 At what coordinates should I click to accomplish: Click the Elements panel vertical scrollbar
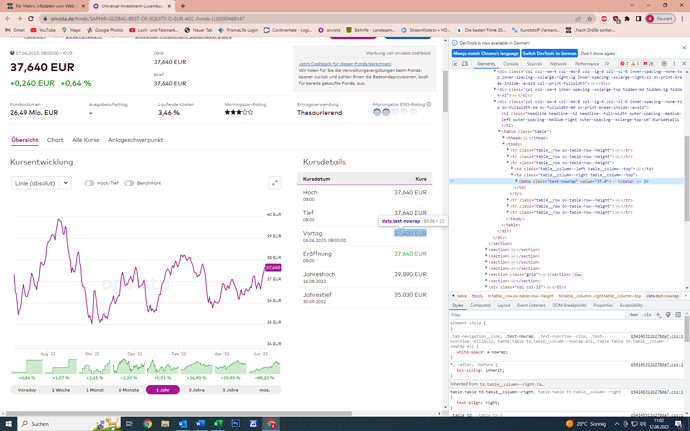pos(686,178)
